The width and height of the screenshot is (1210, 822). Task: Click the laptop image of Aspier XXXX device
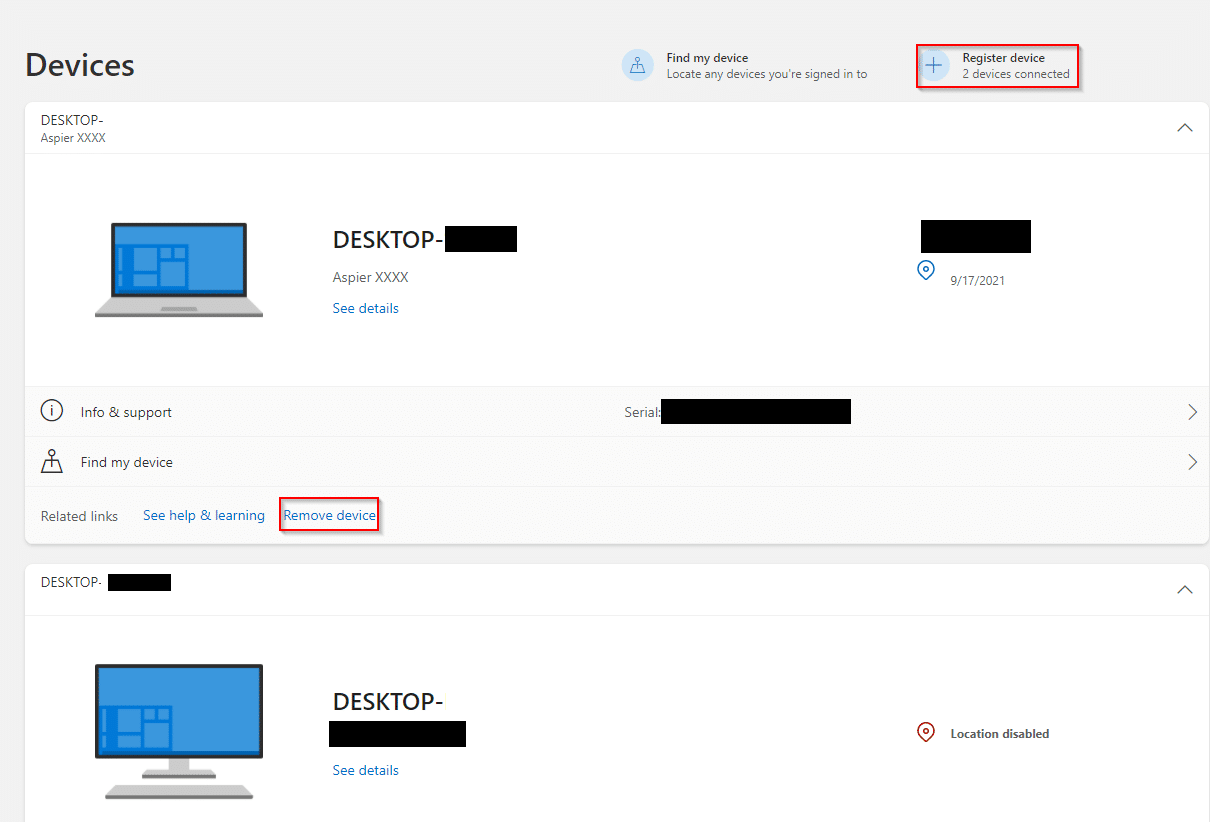[x=179, y=270]
